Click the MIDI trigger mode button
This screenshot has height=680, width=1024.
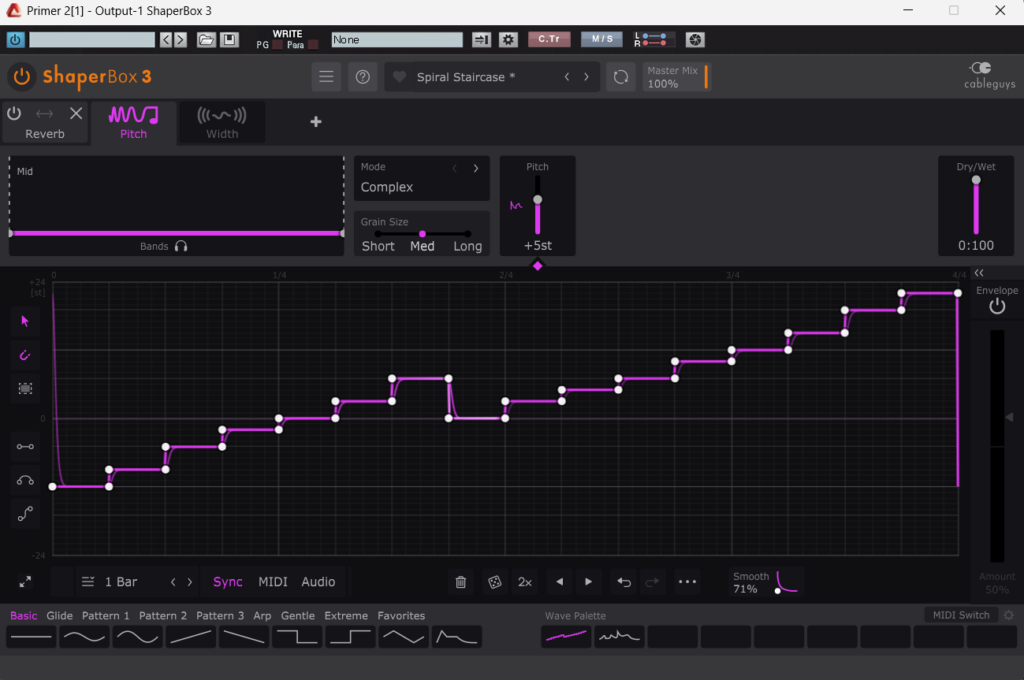272,582
